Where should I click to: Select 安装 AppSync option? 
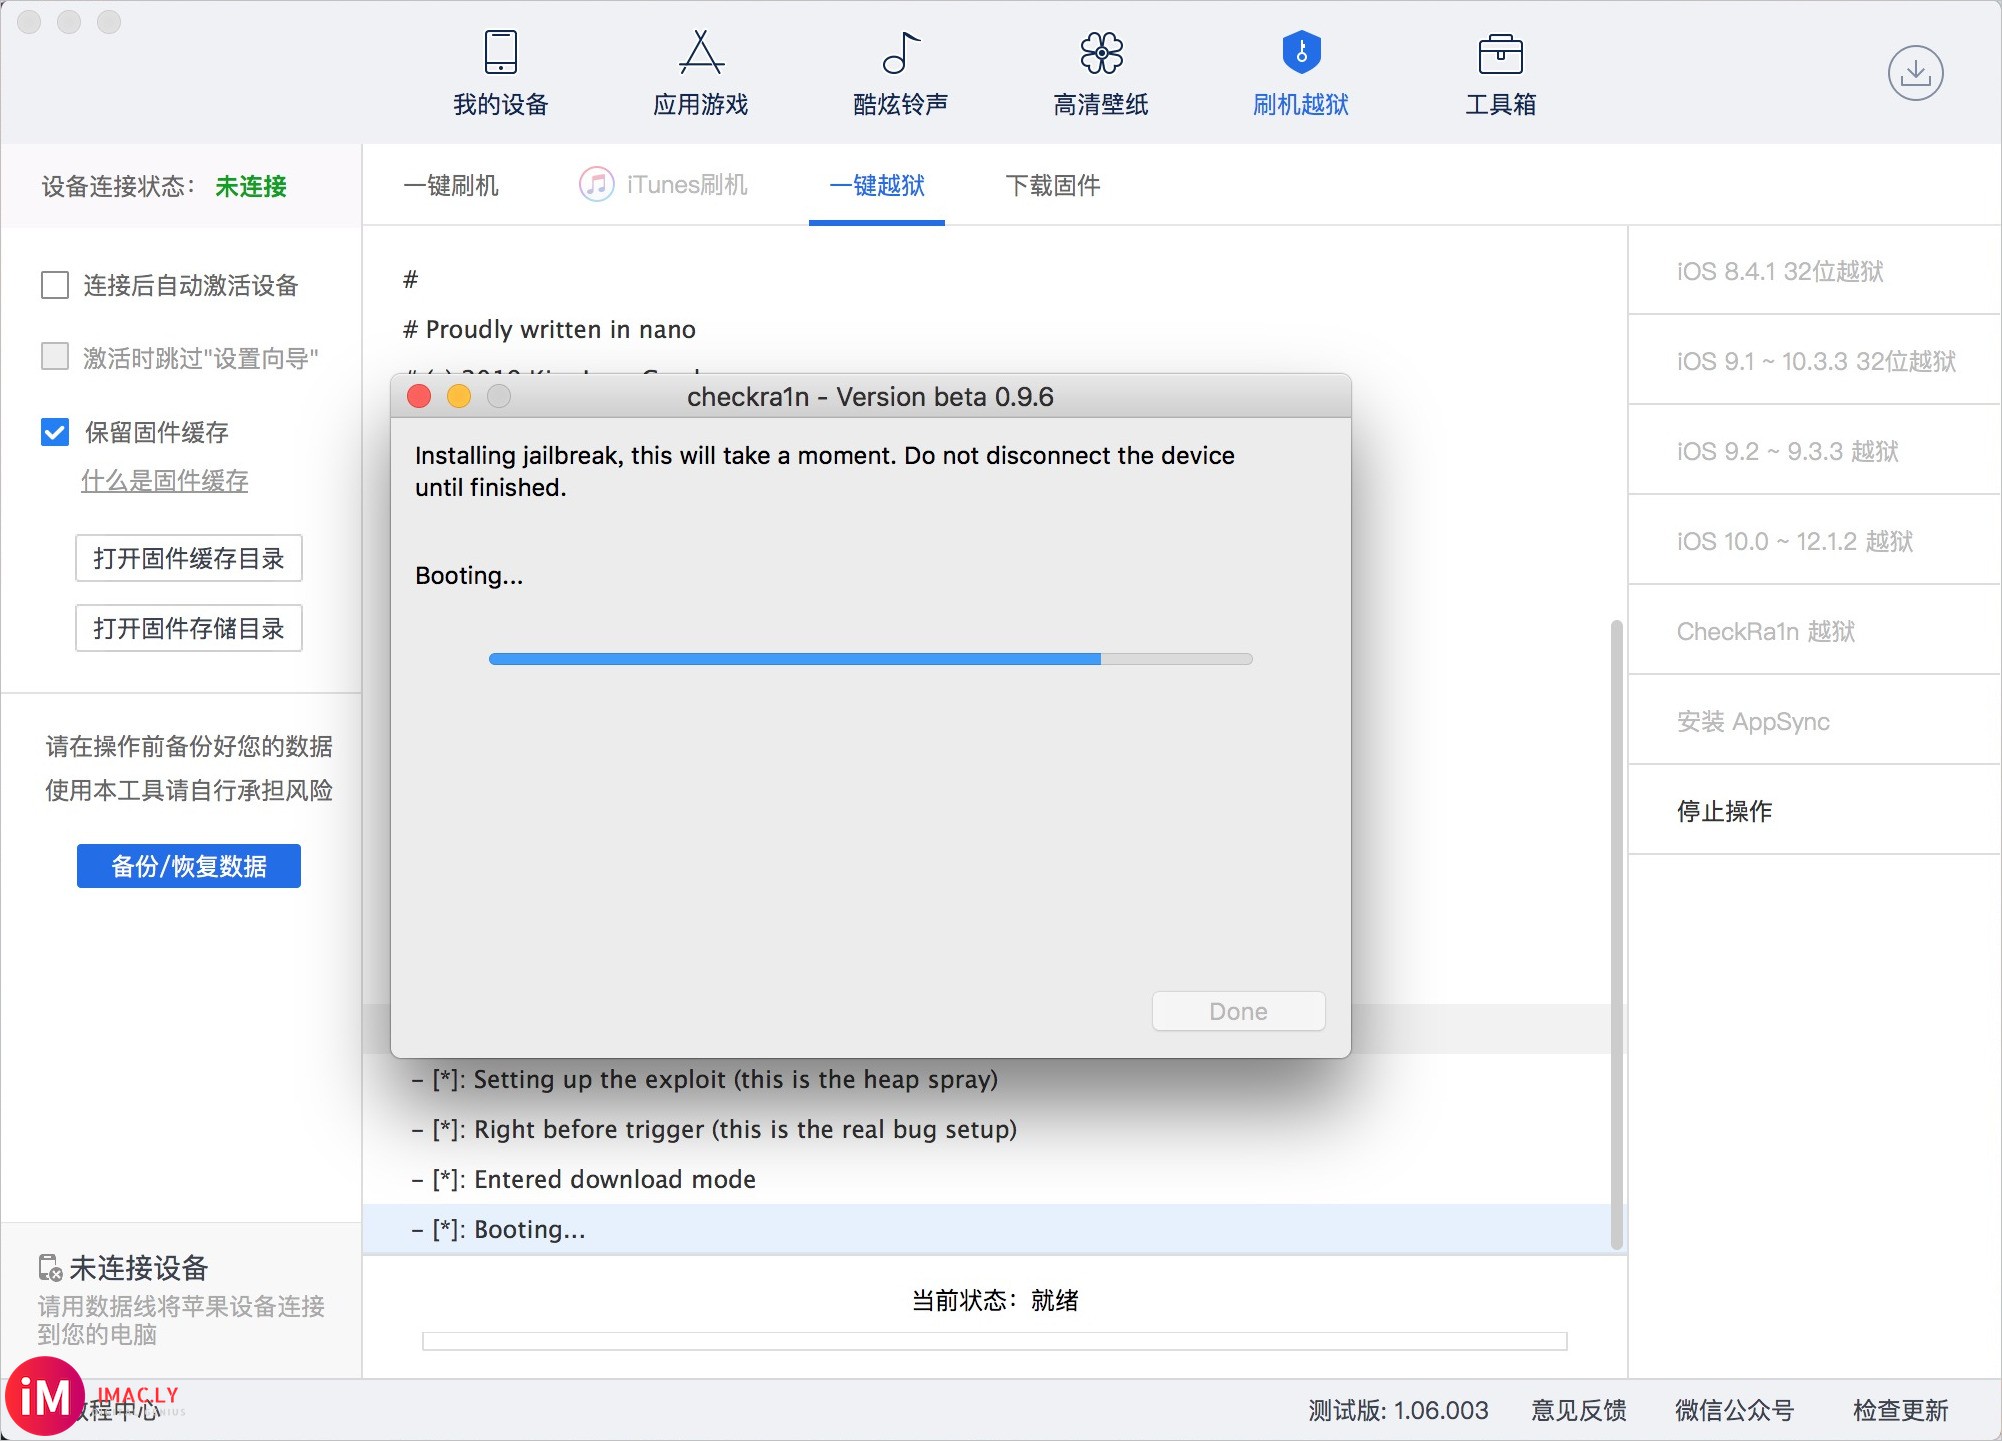[x=1814, y=721]
